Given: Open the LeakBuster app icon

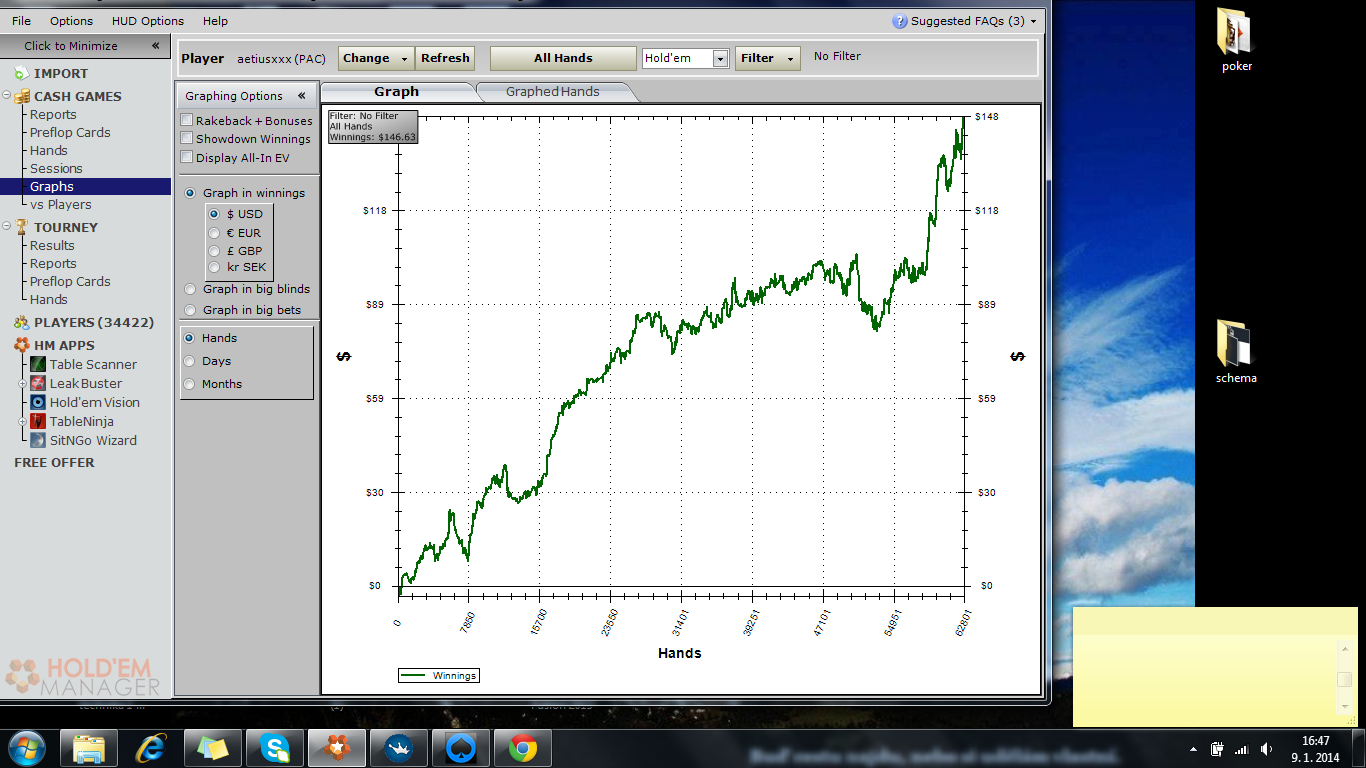Looking at the screenshot, I should [38, 383].
